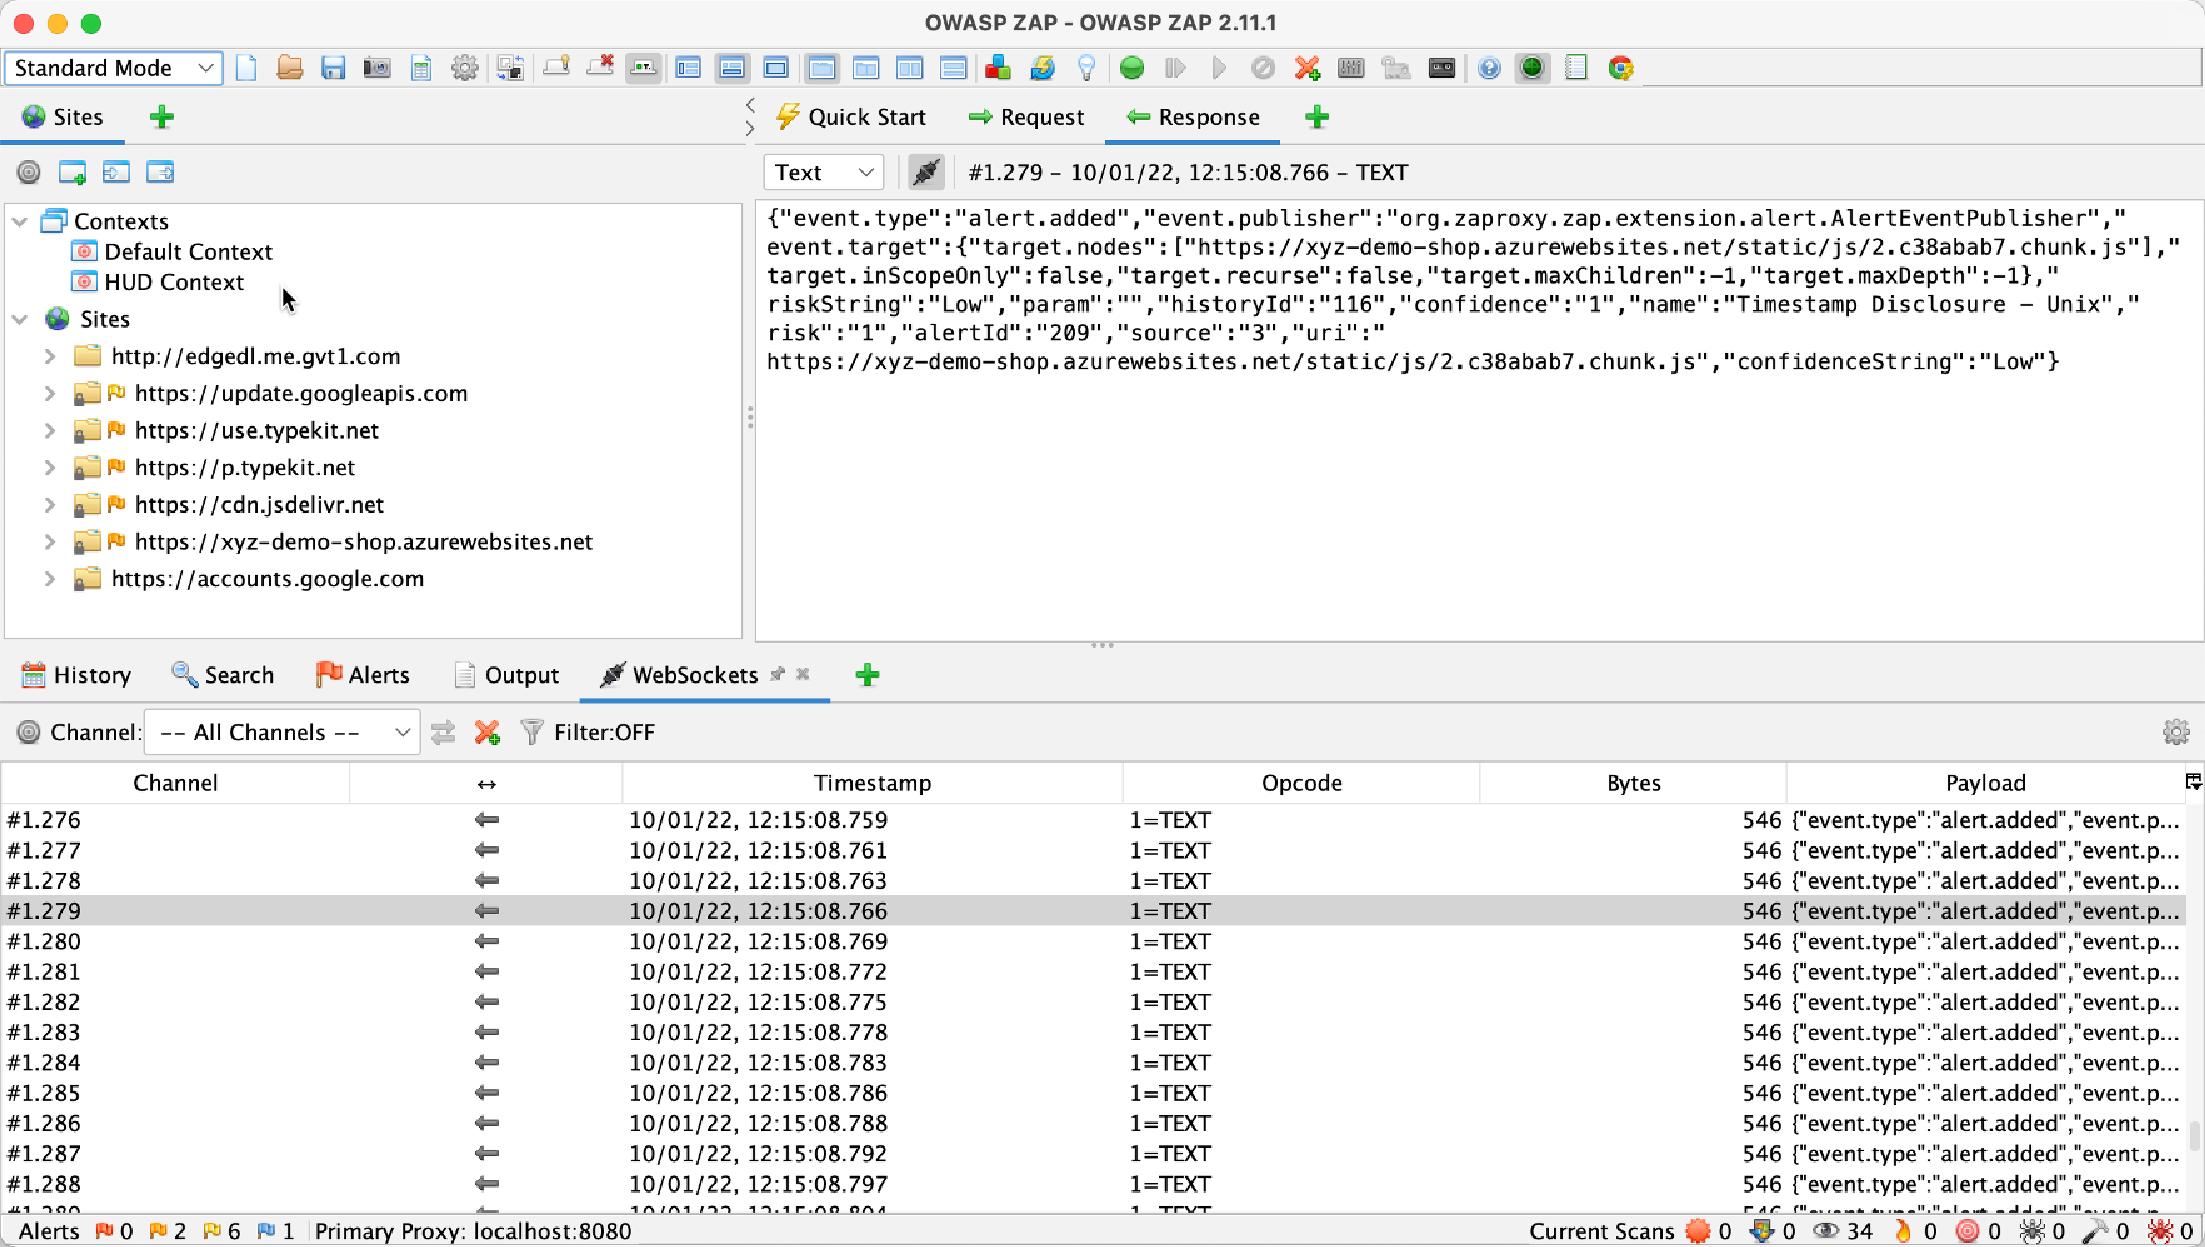This screenshot has width=2205, height=1247.
Task: Select the full layout icon
Action: tap(776, 68)
